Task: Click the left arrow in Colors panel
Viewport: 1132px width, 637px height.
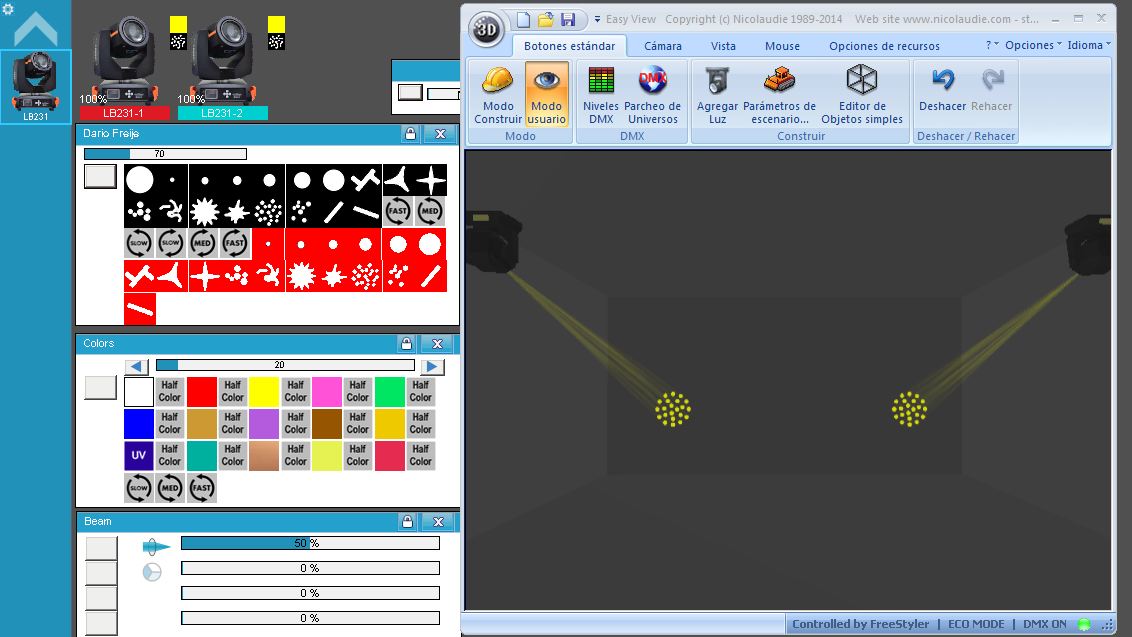Action: pyautogui.click(x=136, y=367)
